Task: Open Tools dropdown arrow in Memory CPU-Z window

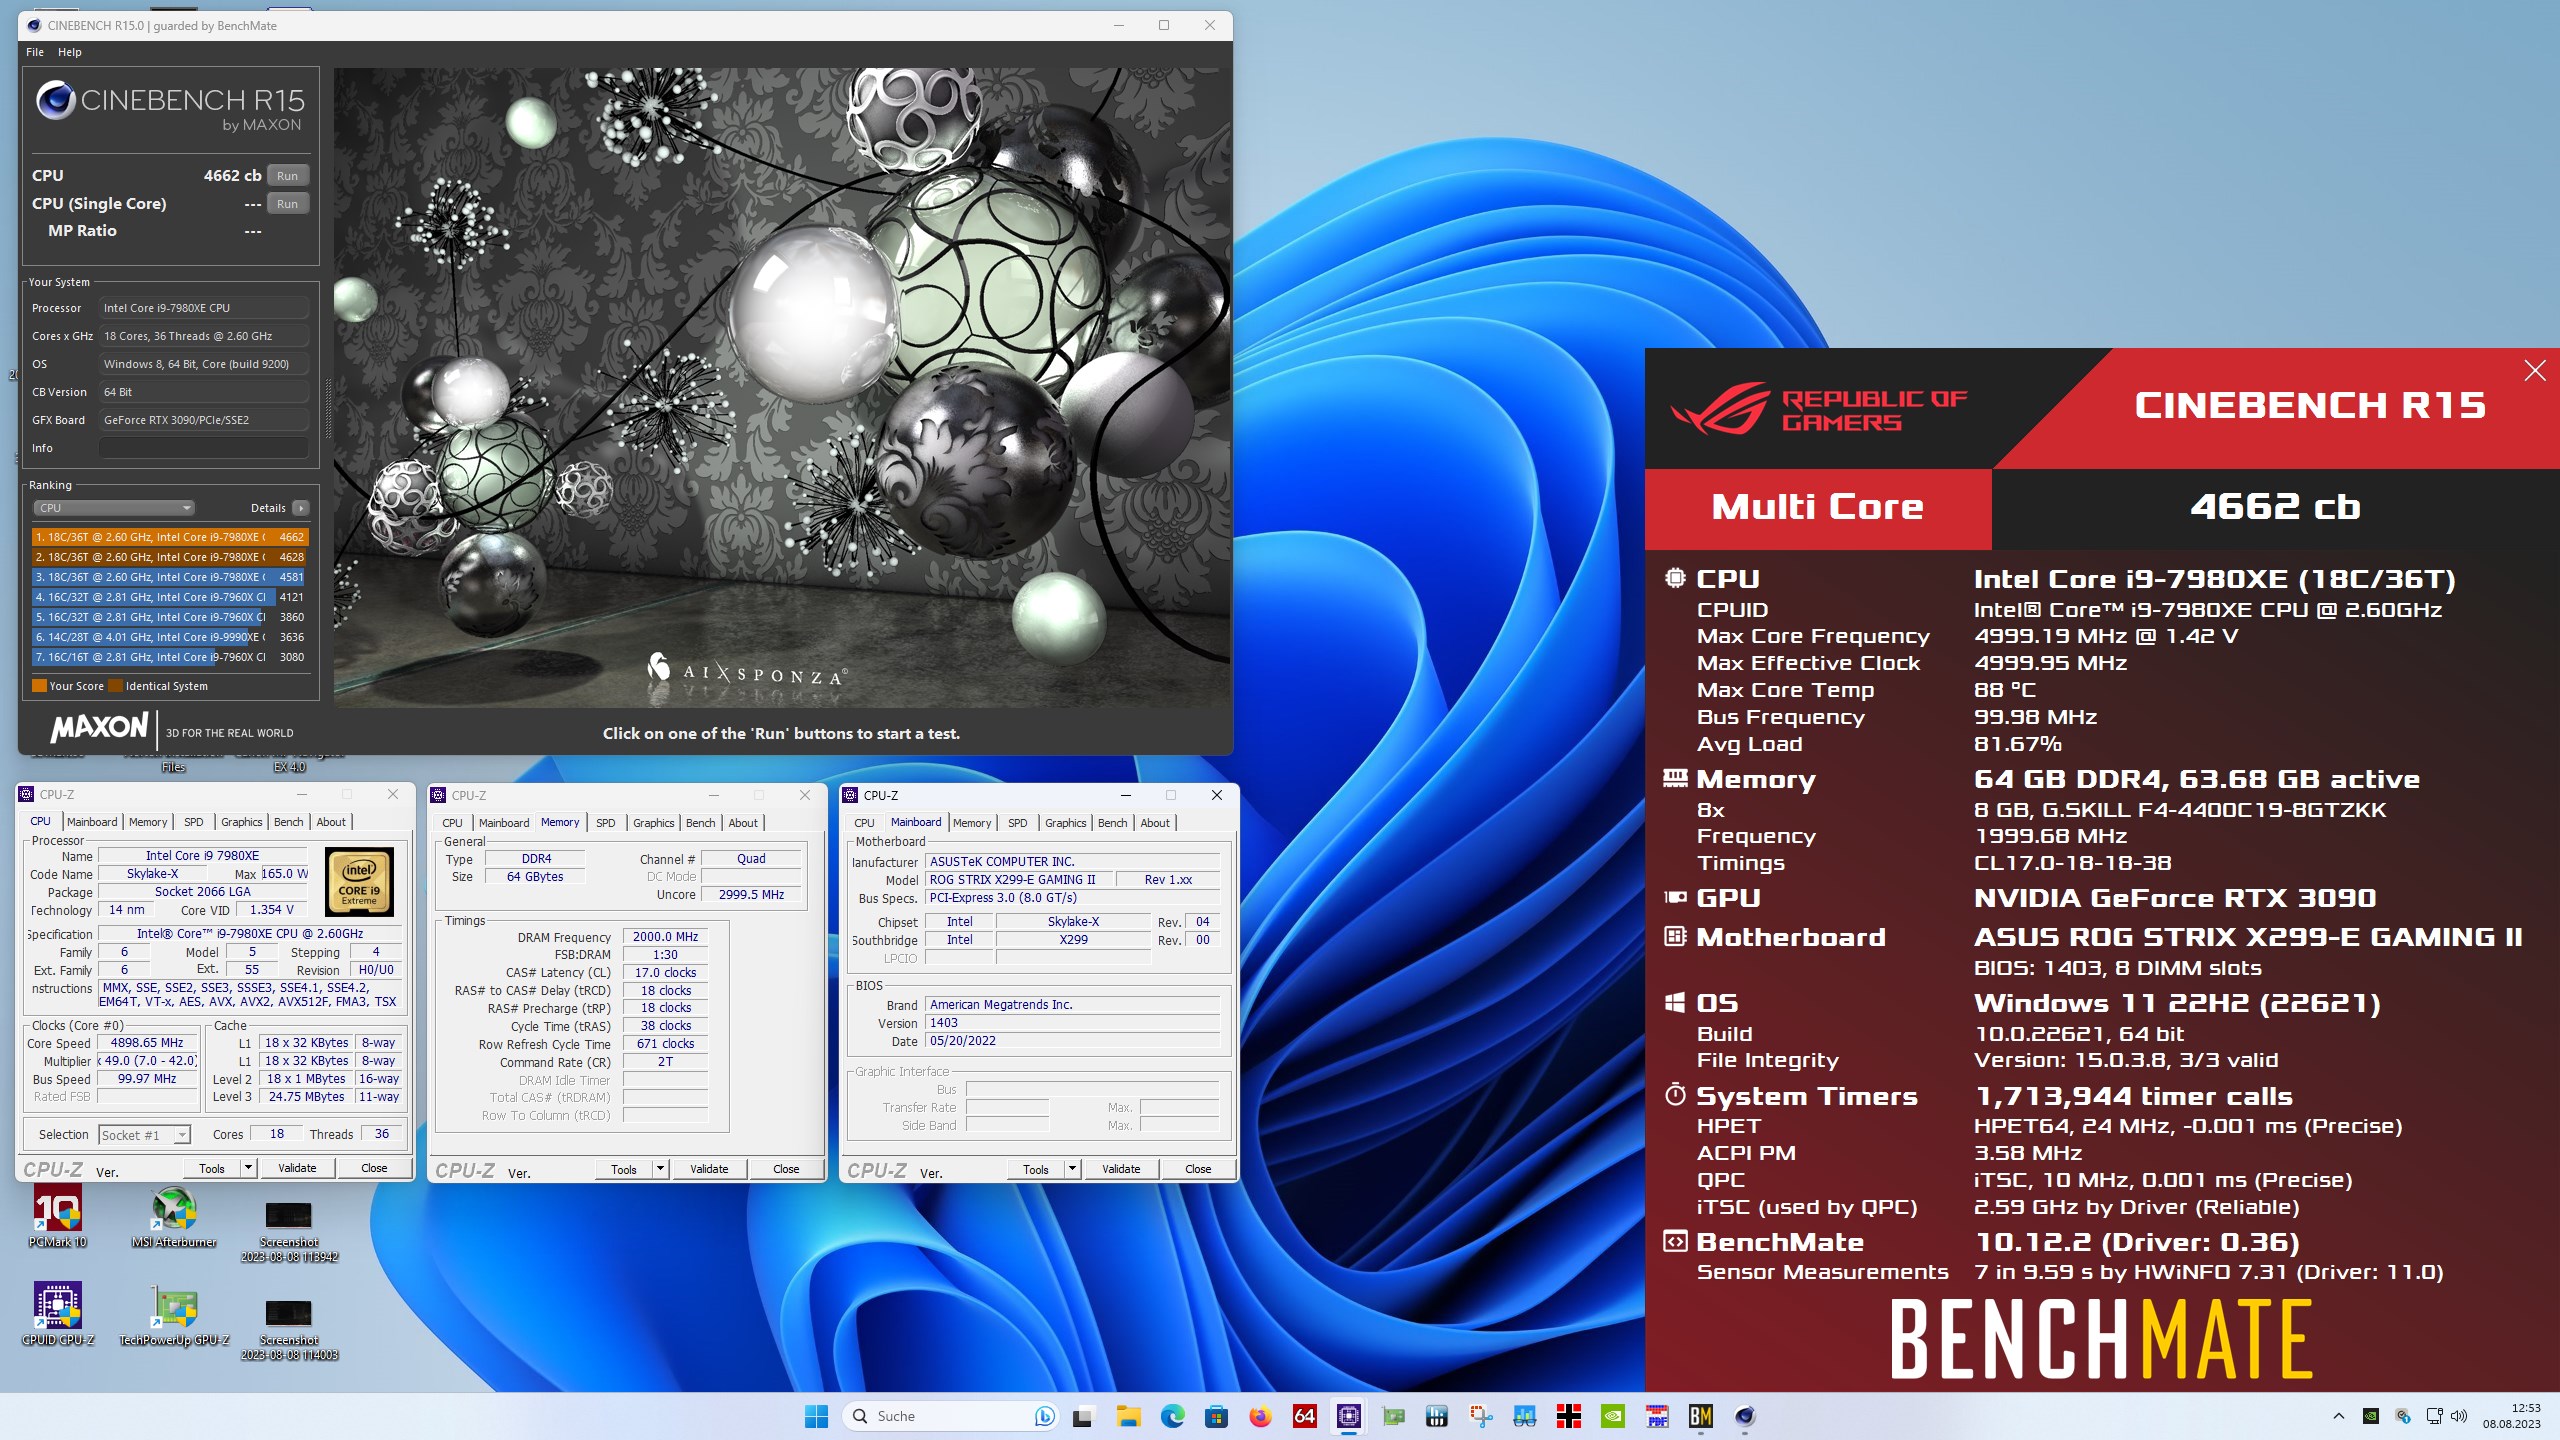Action: coord(660,1169)
